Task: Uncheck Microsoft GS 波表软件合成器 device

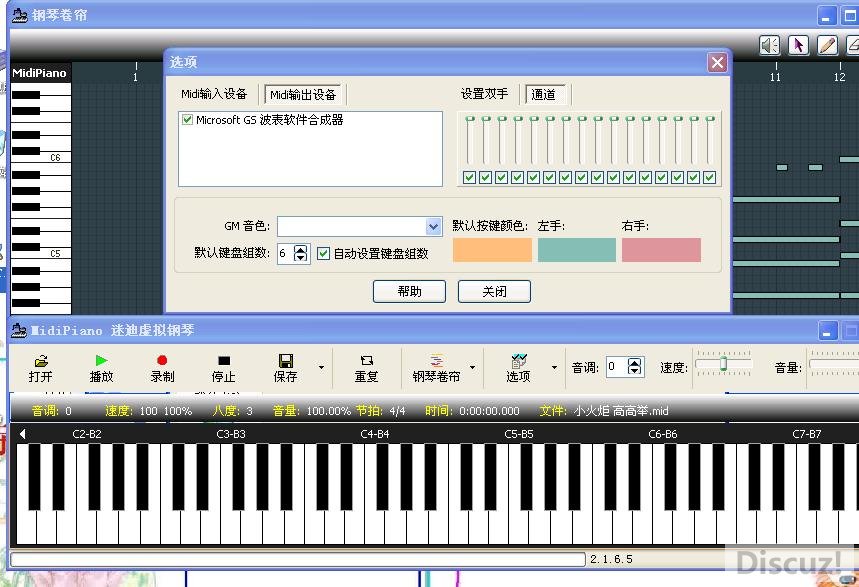Action: tap(187, 119)
